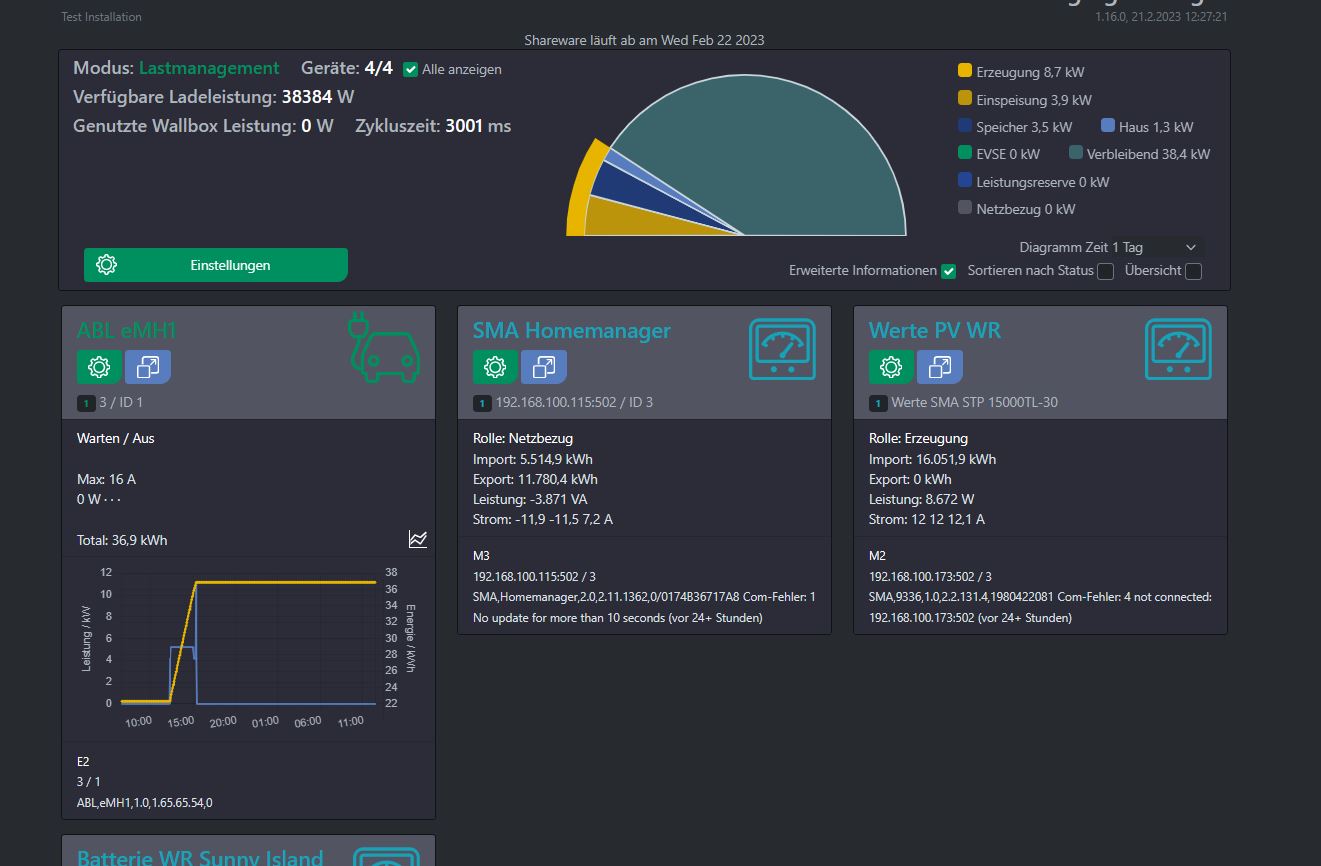Click the Werte PV WR meter icon

(1178, 349)
